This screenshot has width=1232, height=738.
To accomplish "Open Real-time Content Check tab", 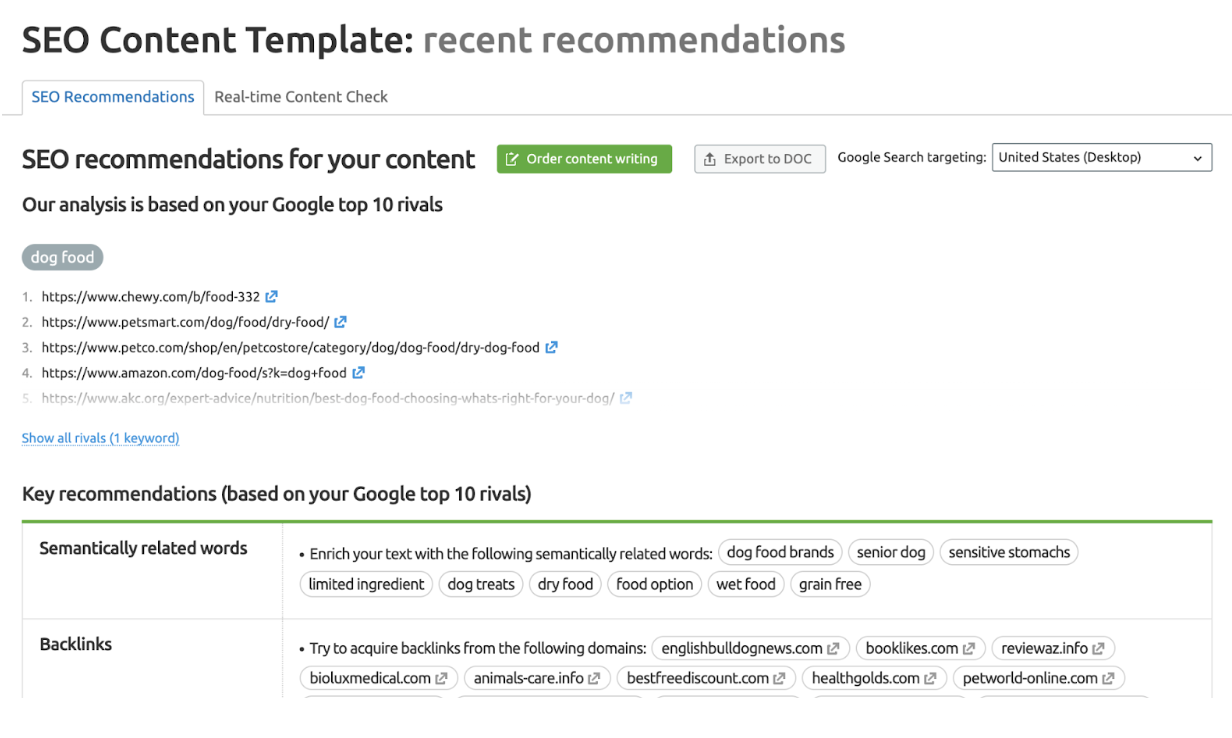I will point(301,97).
